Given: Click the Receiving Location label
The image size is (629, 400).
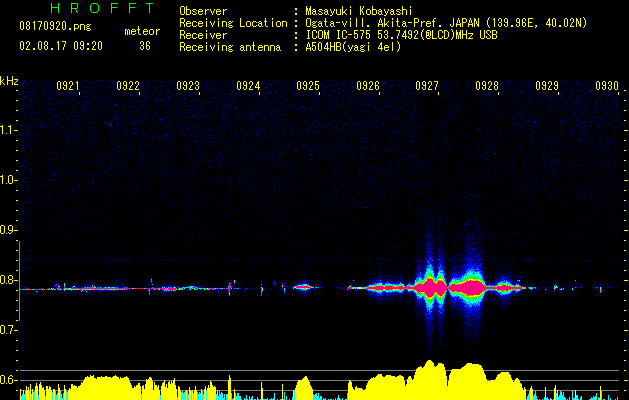Looking at the screenshot, I should coord(233,23).
